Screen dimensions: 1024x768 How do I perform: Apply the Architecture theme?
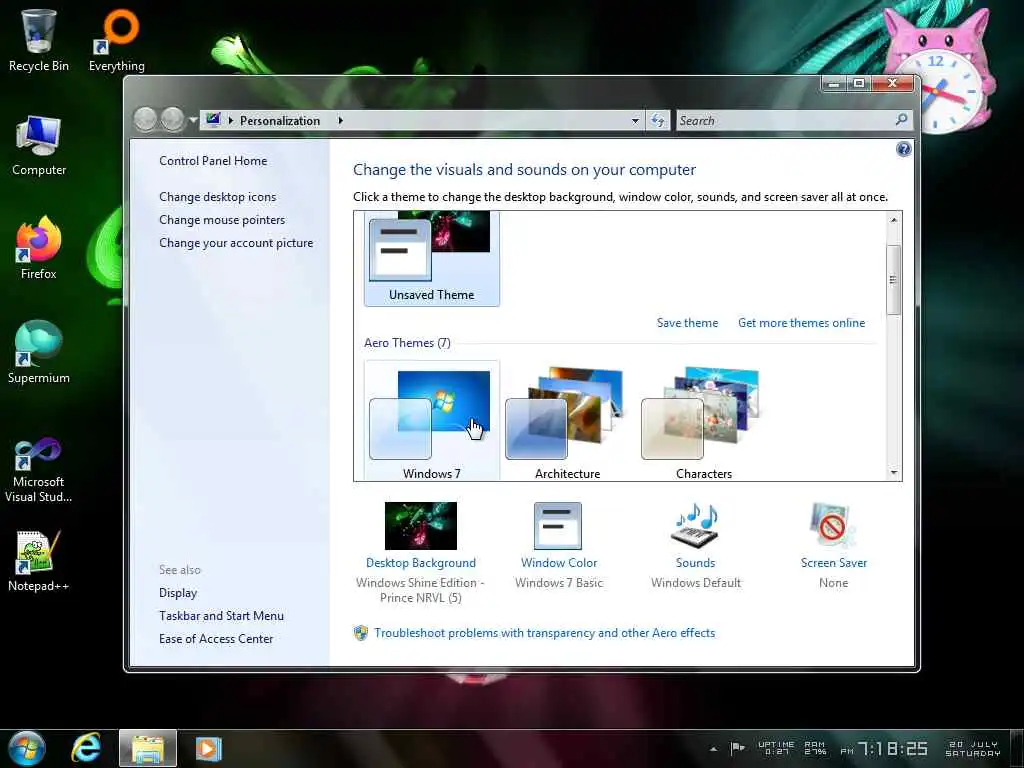(568, 421)
